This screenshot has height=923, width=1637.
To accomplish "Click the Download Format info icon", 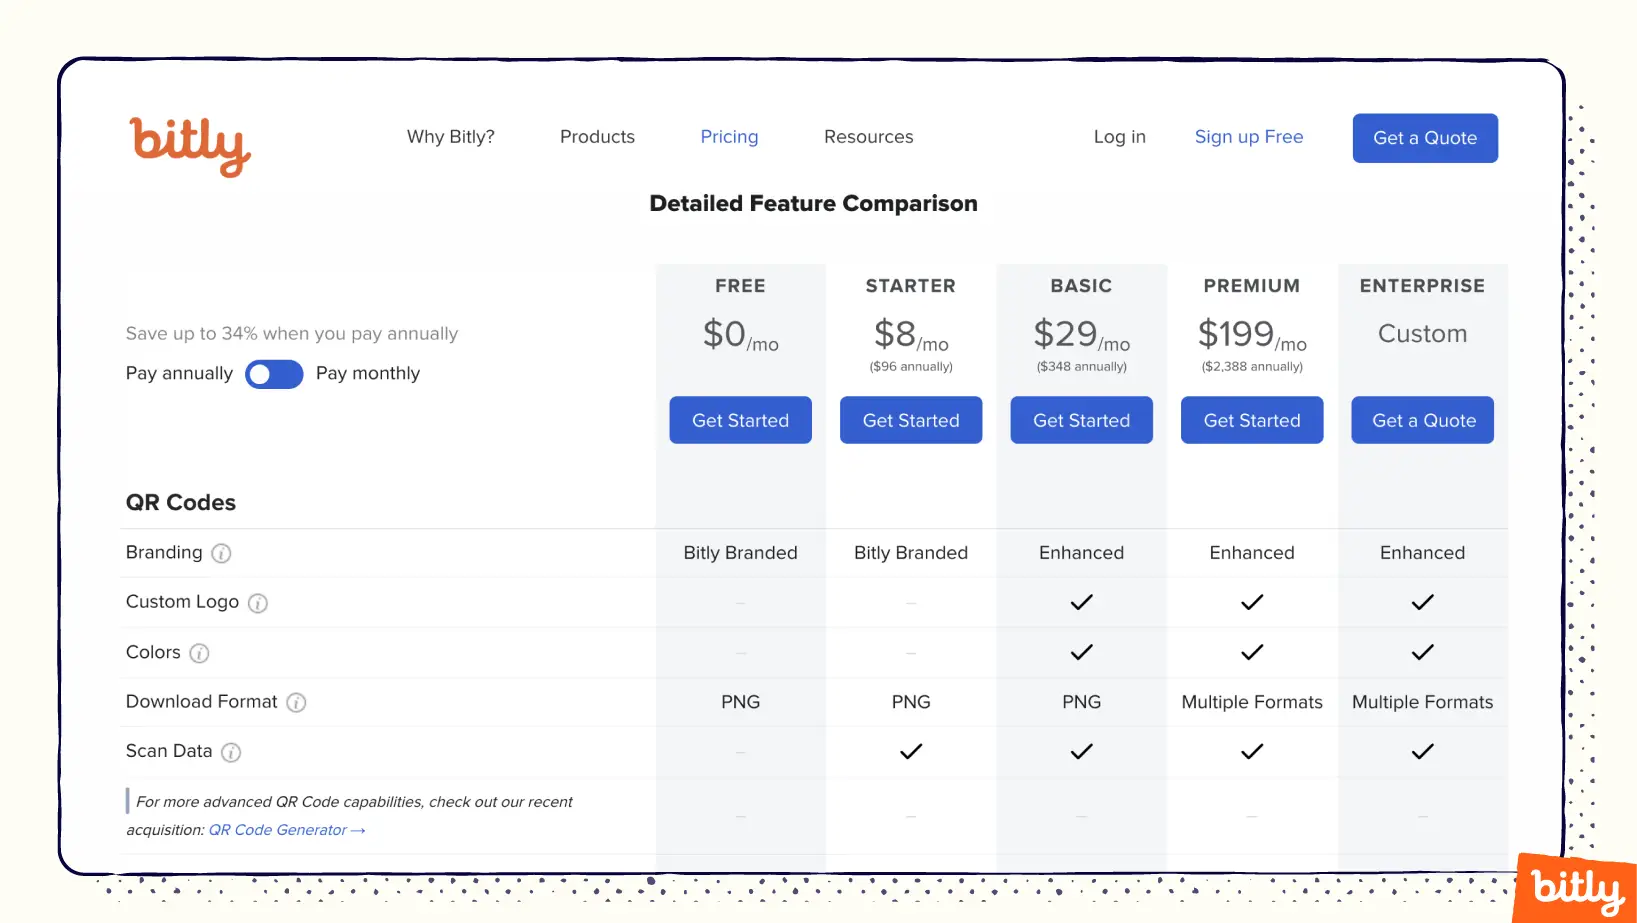I will [x=296, y=703].
